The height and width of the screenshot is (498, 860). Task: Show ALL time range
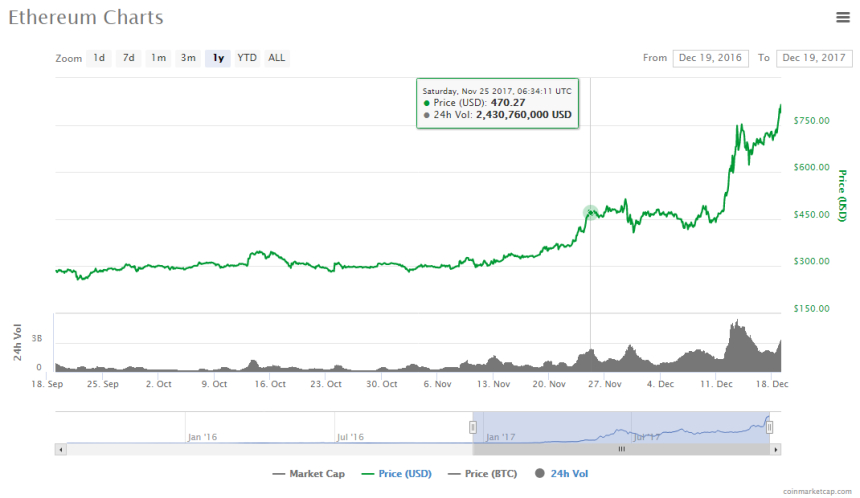[x=276, y=58]
